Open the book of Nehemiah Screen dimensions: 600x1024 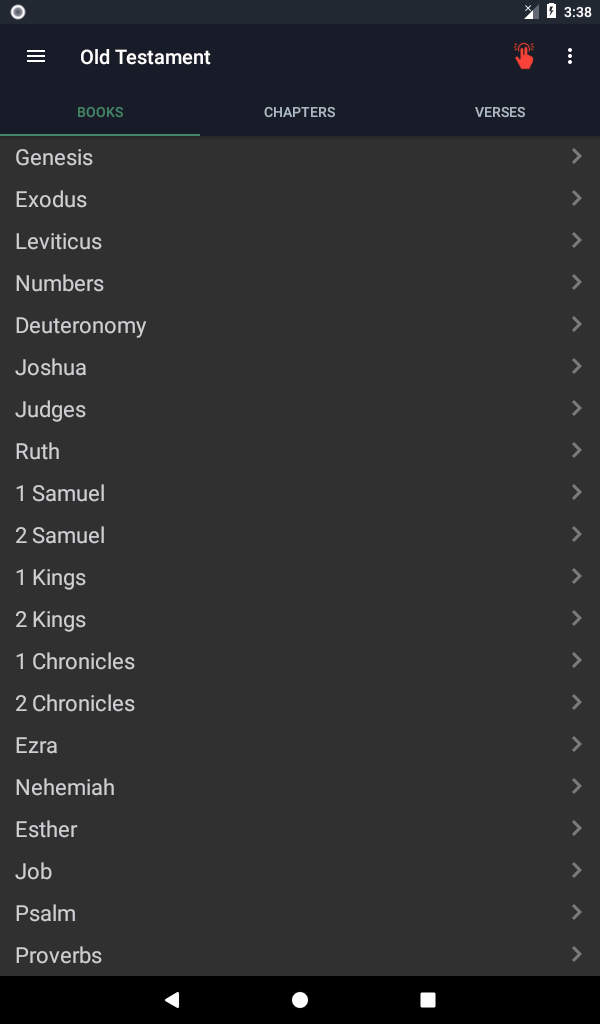click(x=65, y=787)
